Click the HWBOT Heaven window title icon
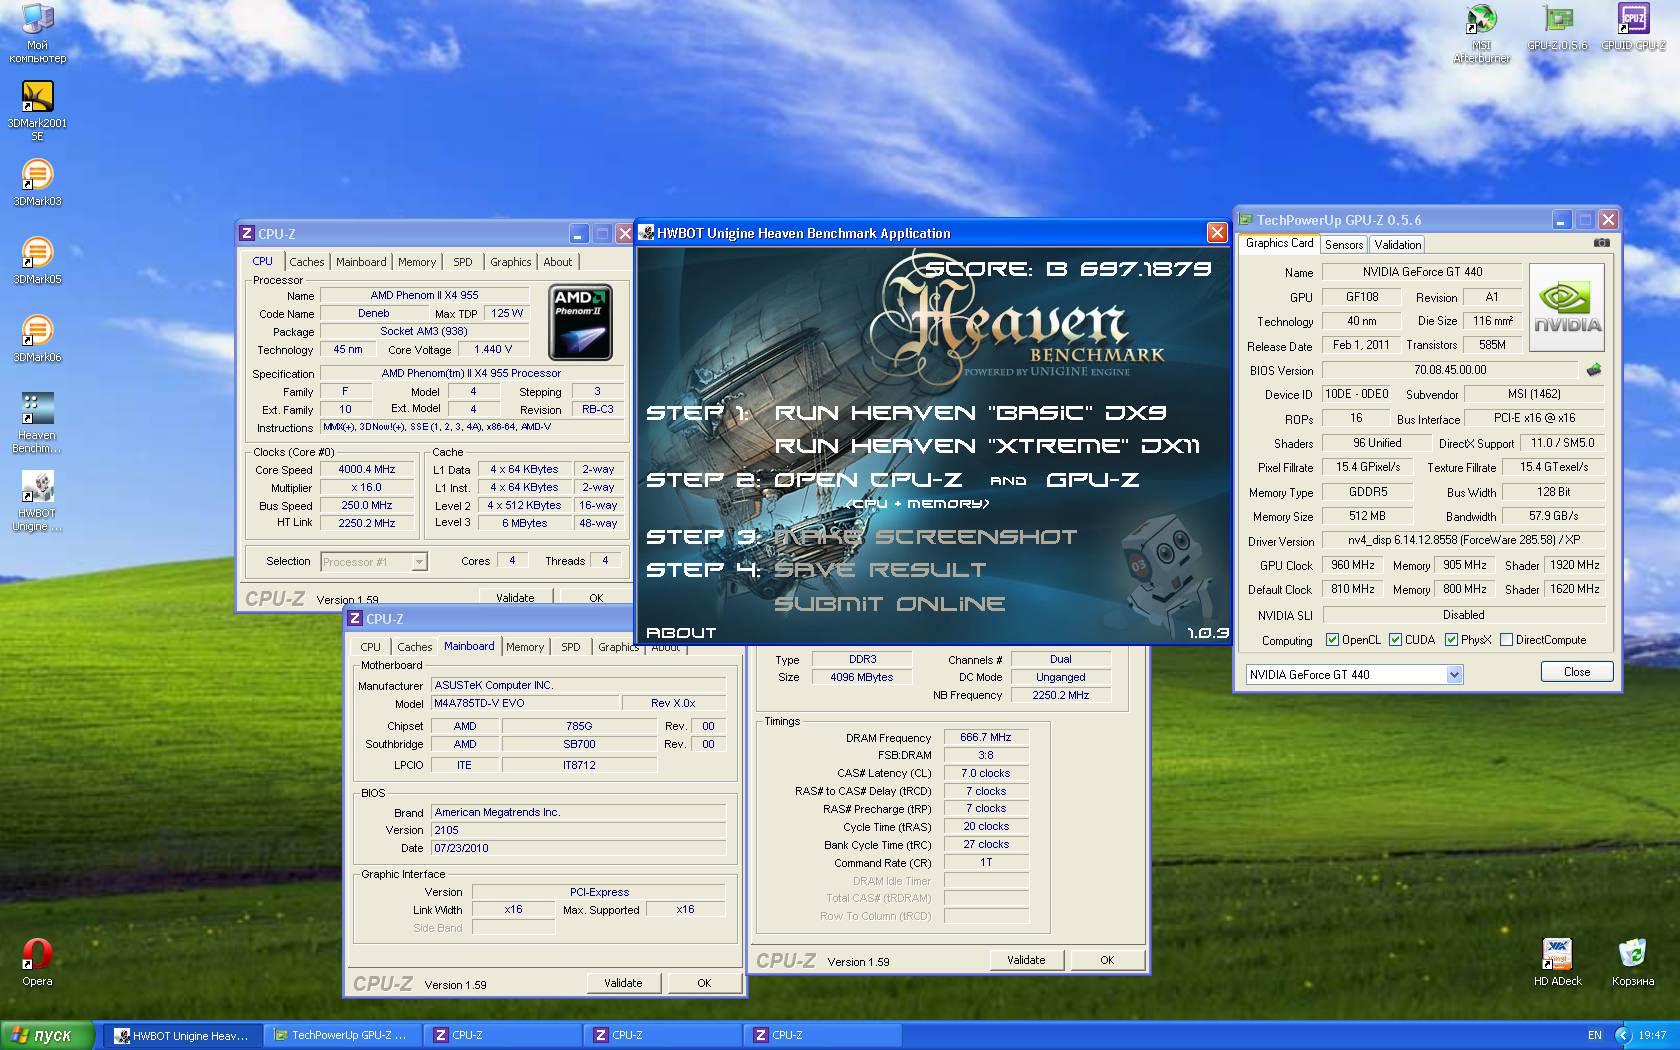The height and width of the screenshot is (1050, 1680). pyautogui.click(x=646, y=233)
